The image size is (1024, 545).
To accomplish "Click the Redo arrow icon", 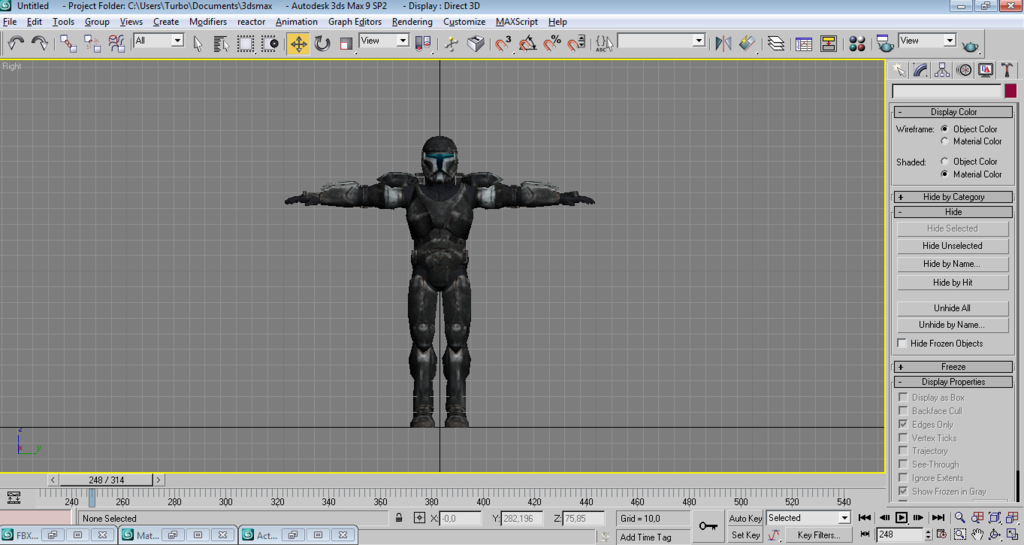I will click(40, 43).
